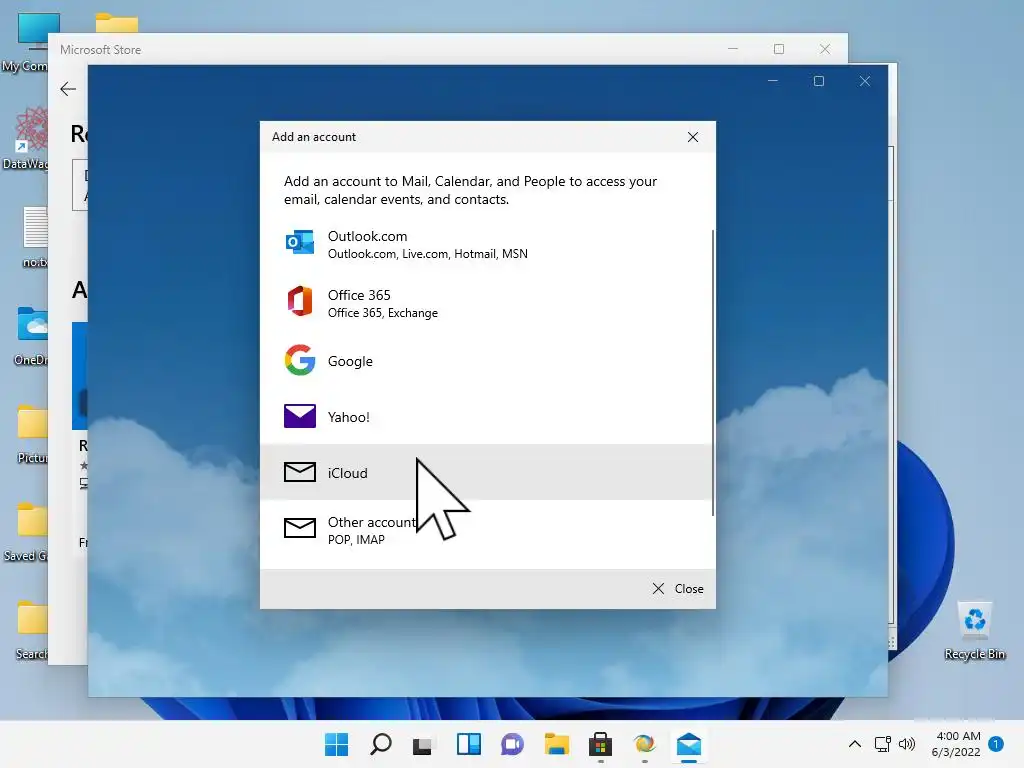Choose the Outlook.com account option
This screenshot has height=768, width=1024.
click(x=486, y=244)
